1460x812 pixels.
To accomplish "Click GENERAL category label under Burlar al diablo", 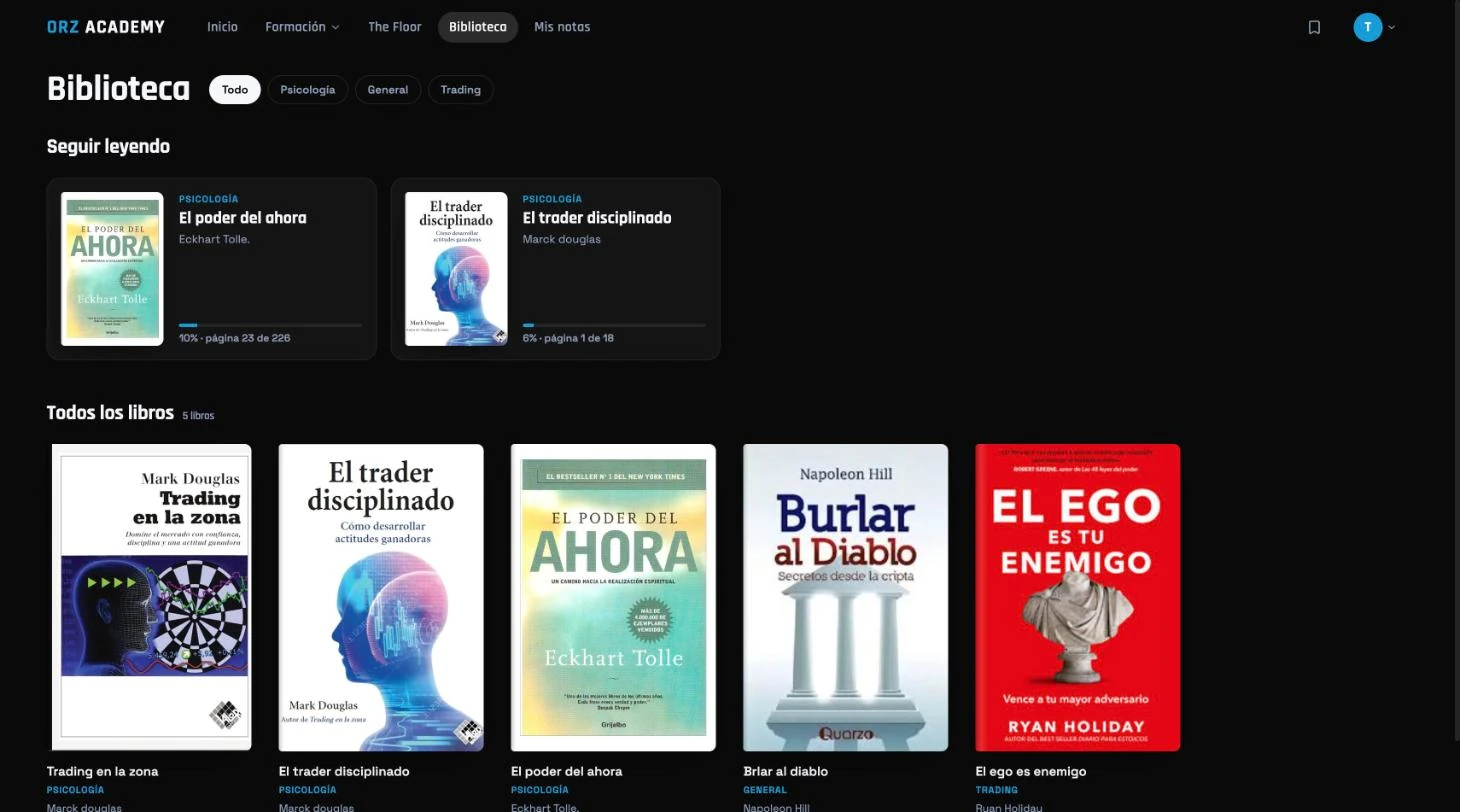I will coord(765,790).
